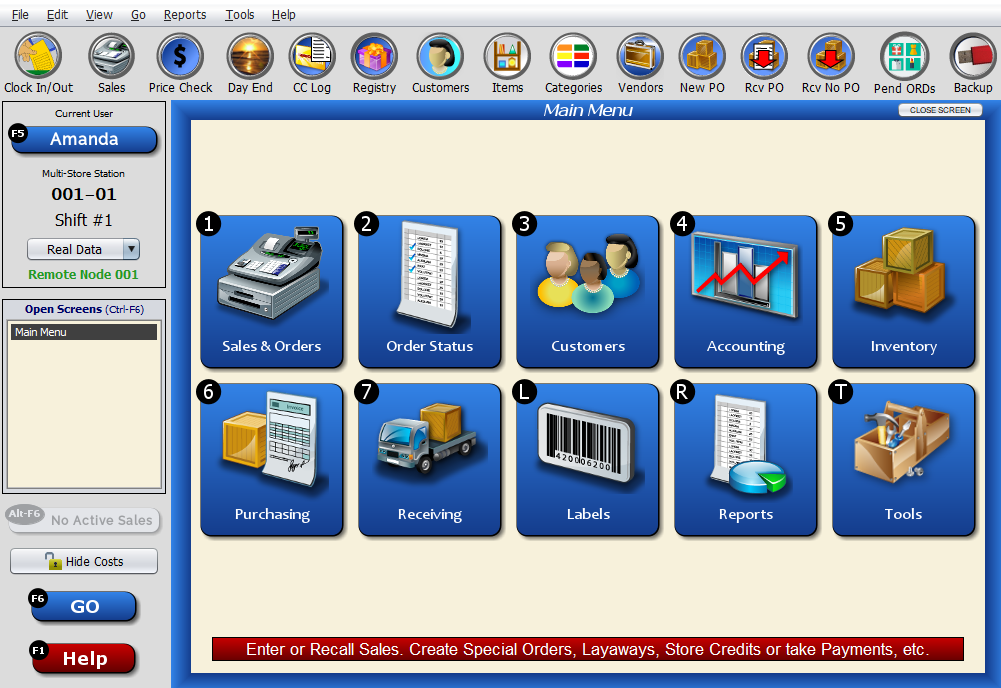Screen dimensions: 1001x688
Task: Select Main Menu in Open Screens list
Action: (x=84, y=332)
